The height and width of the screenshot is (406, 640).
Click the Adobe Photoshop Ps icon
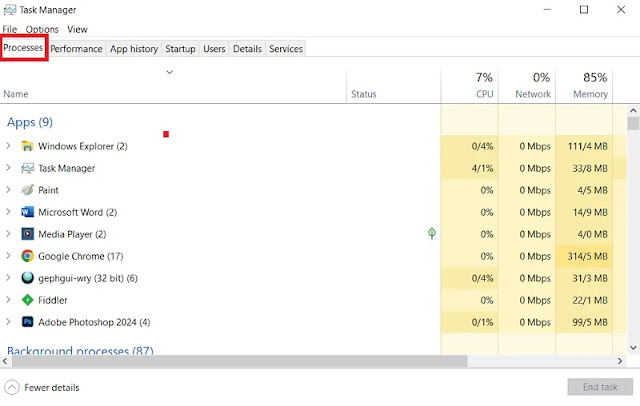tap(27, 322)
